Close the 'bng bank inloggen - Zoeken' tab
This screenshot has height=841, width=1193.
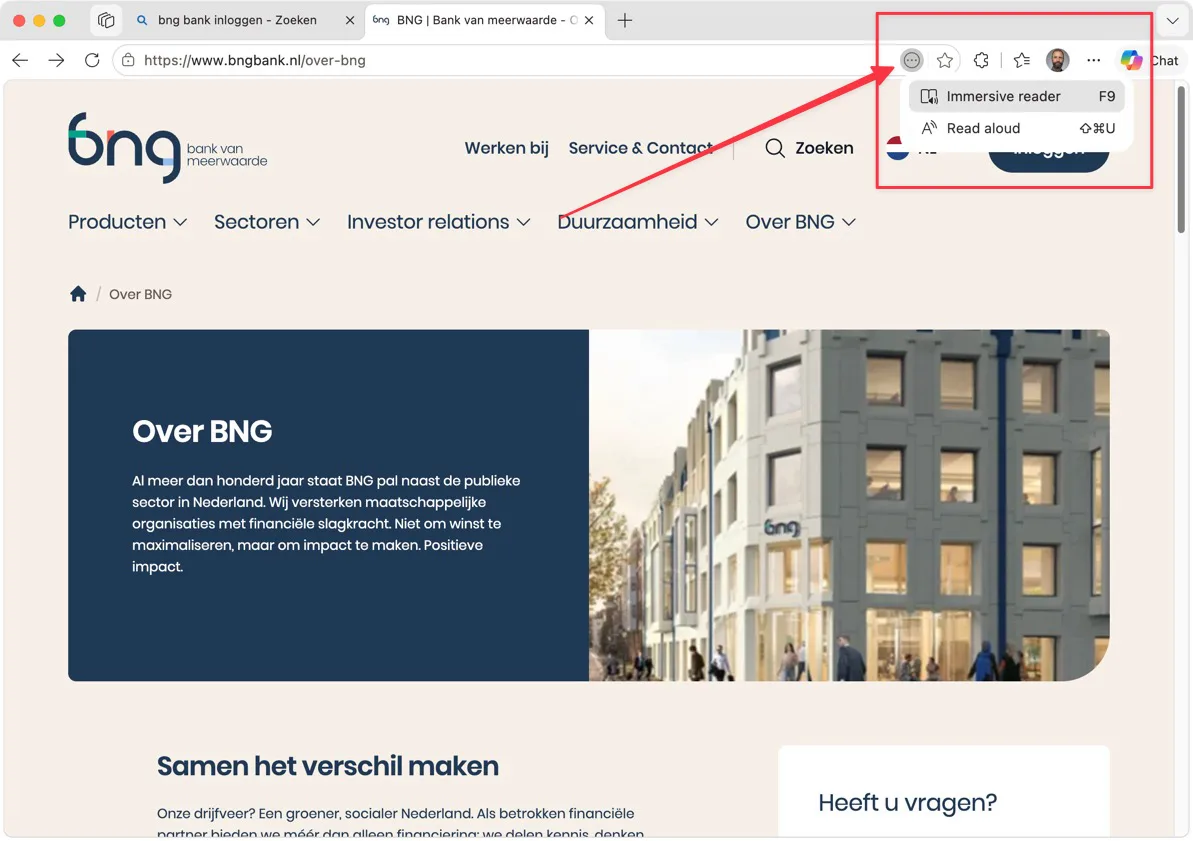pyautogui.click(x=350, y=21)
